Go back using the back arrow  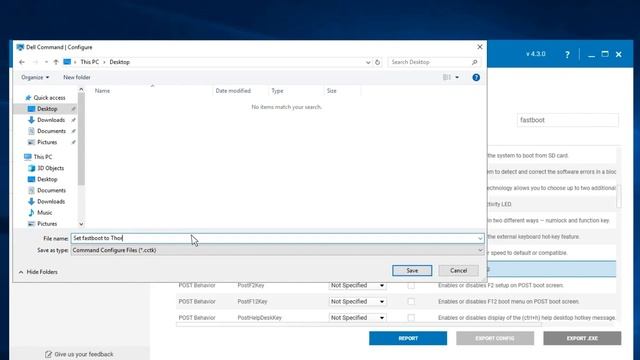(22, 62)
